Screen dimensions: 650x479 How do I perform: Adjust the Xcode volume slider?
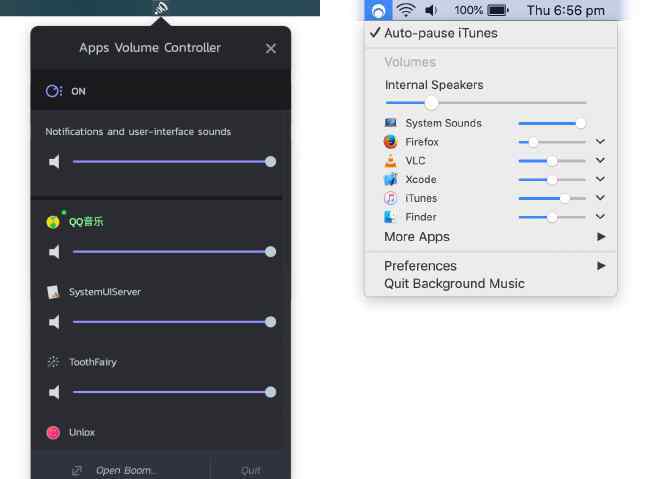pyautogui.click(x=552, y=180)
